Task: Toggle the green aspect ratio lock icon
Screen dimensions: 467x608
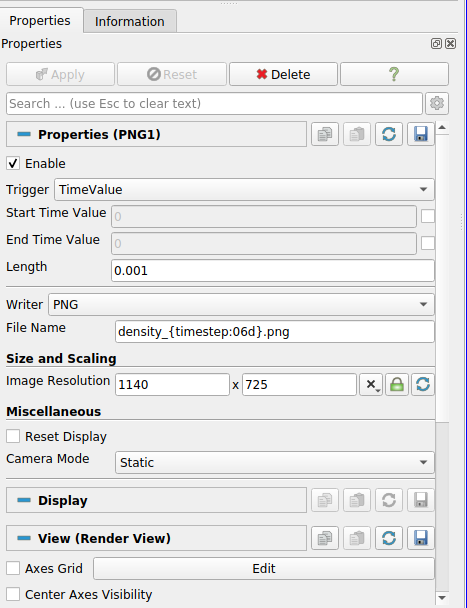Action: click(397, 385)
